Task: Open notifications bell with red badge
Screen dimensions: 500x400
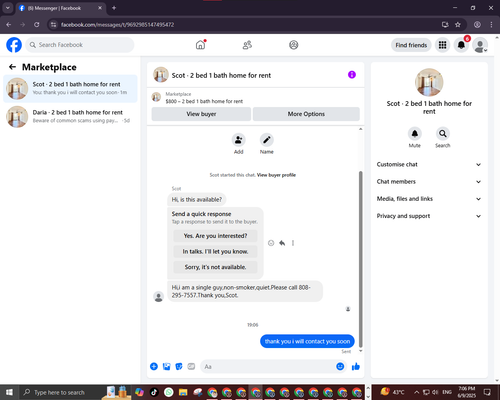Action: pos(461,45)
